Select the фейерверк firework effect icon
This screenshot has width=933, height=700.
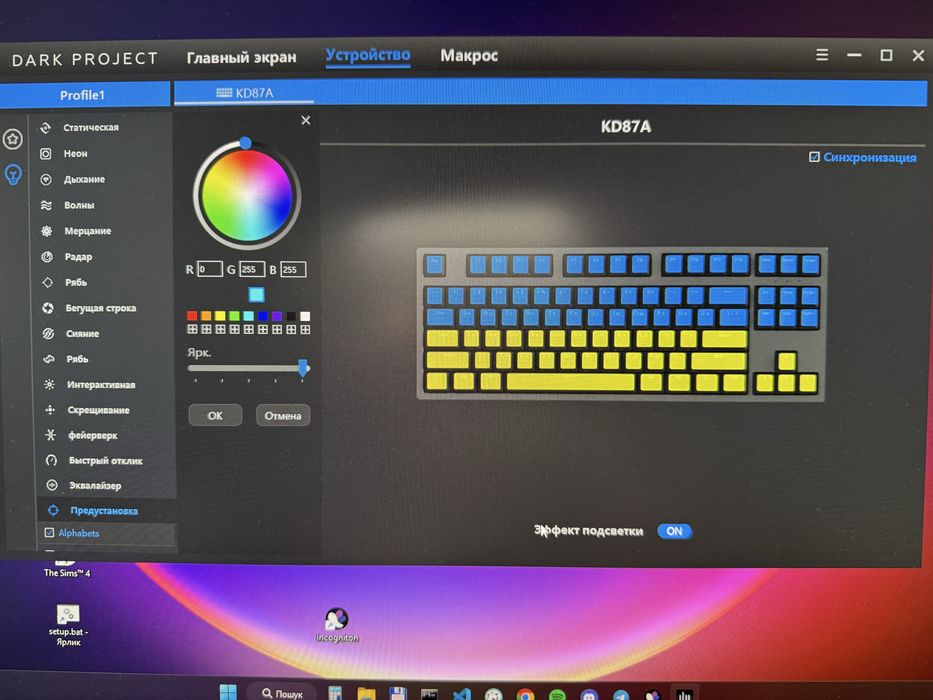coord(51,435)
